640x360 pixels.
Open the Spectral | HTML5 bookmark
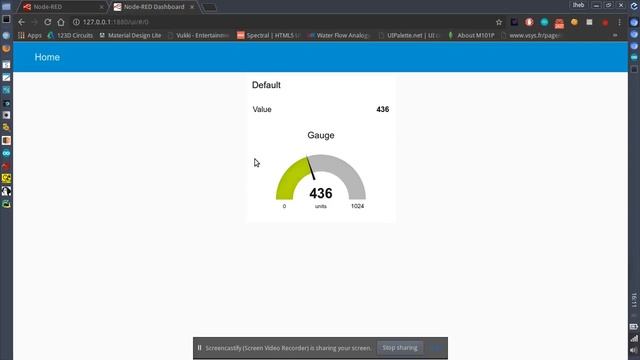tap(268, 36)
